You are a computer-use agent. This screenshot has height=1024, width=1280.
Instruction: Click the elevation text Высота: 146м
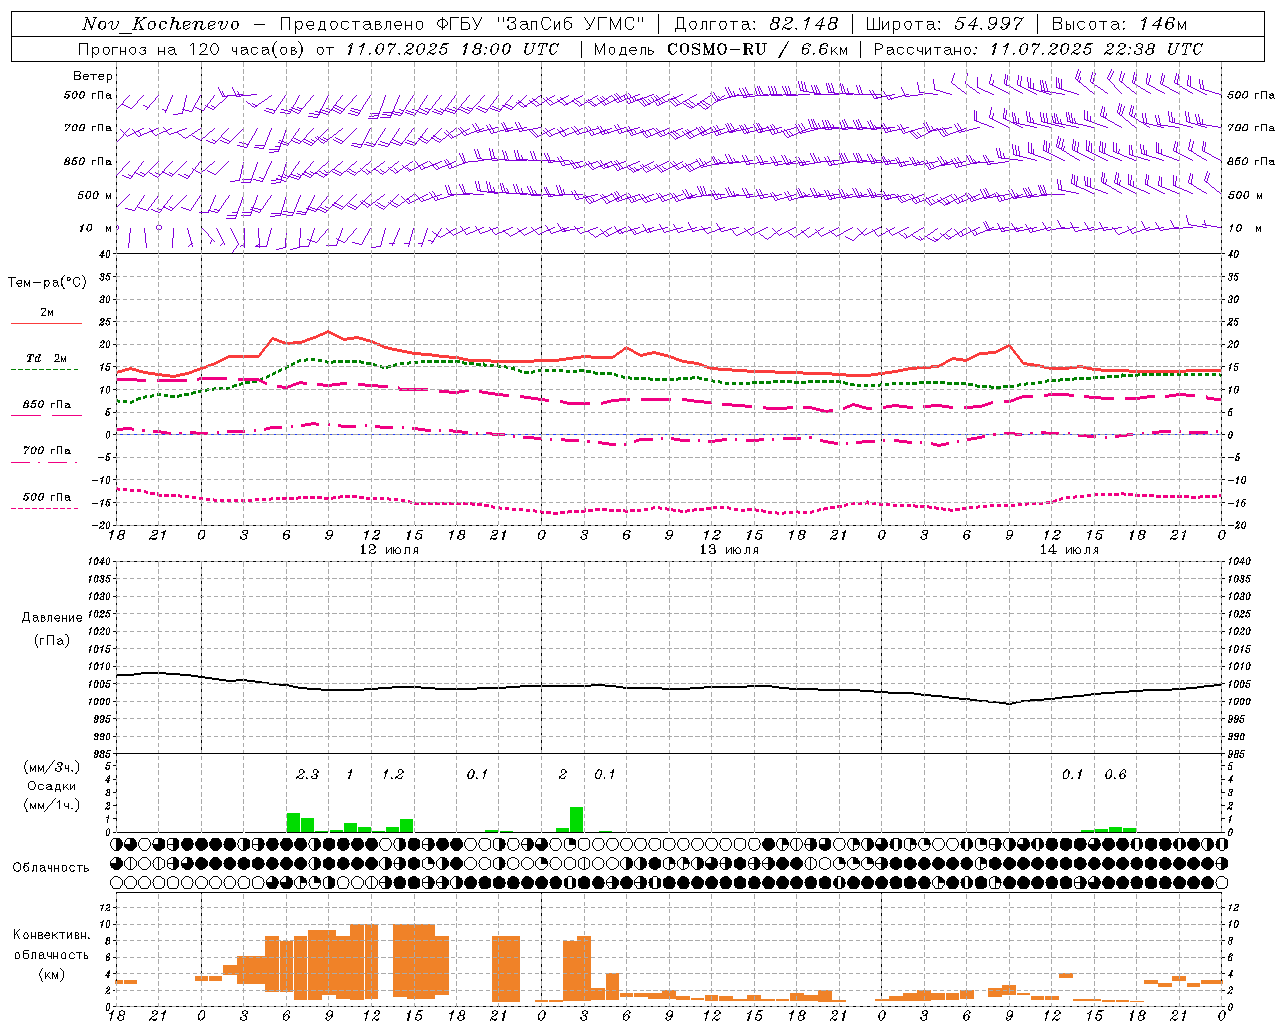[x=1119, y=24]
